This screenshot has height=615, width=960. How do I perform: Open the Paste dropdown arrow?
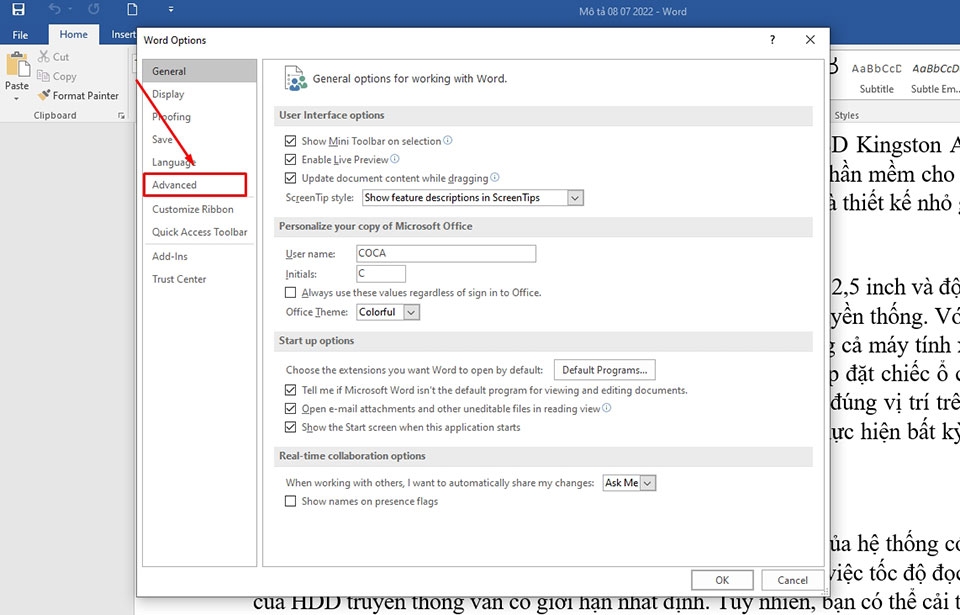pos(17,99)
